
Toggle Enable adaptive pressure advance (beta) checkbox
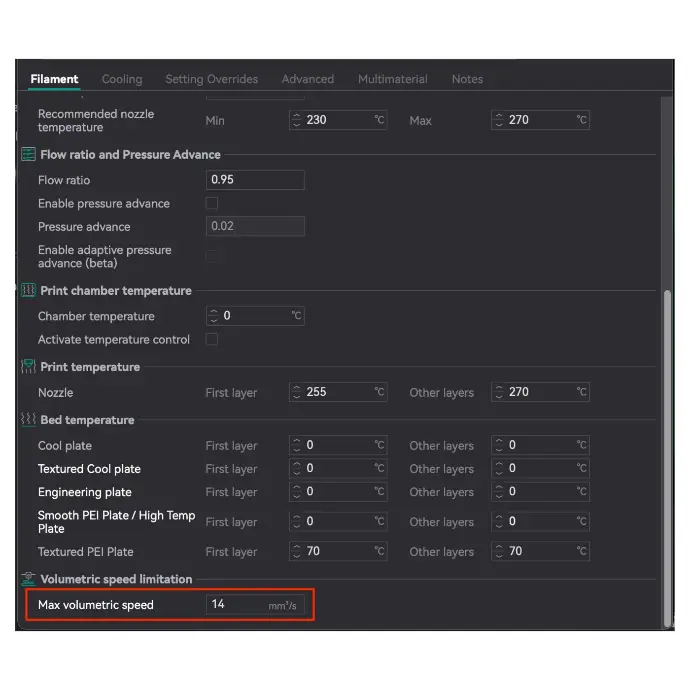(212, 257)
